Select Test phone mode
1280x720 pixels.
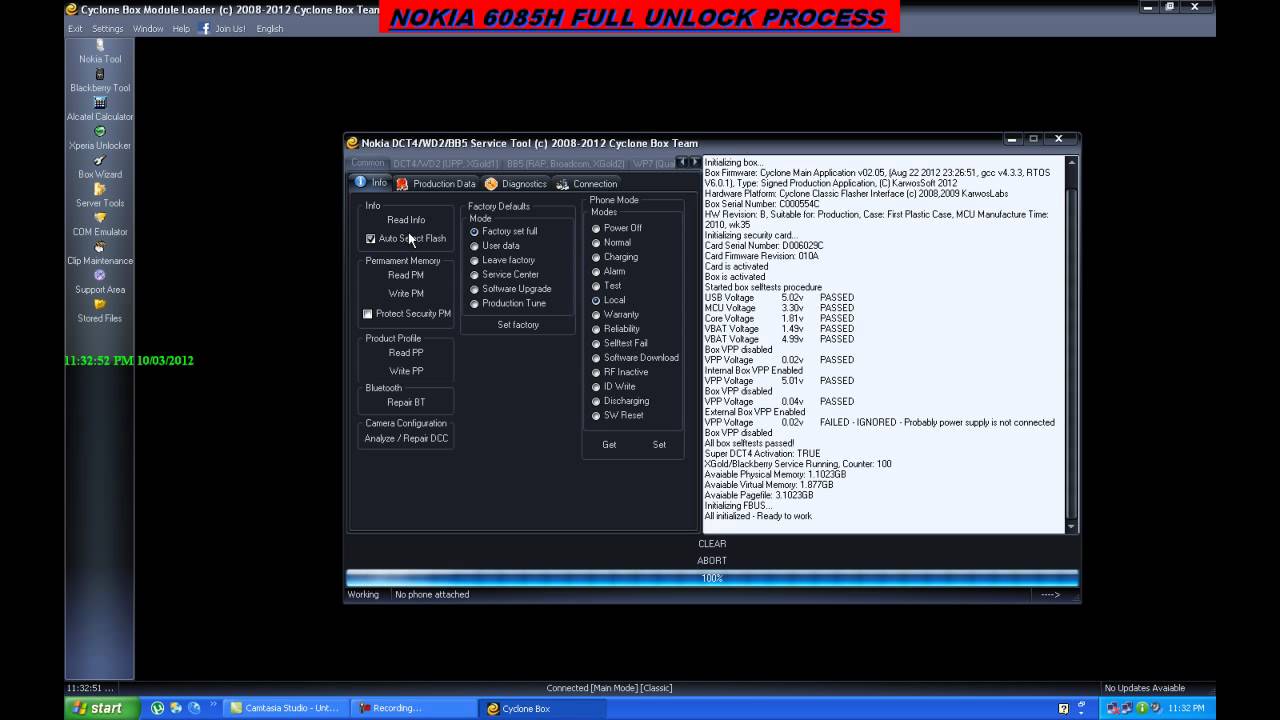pyautogui.click(x=596, y=286)
